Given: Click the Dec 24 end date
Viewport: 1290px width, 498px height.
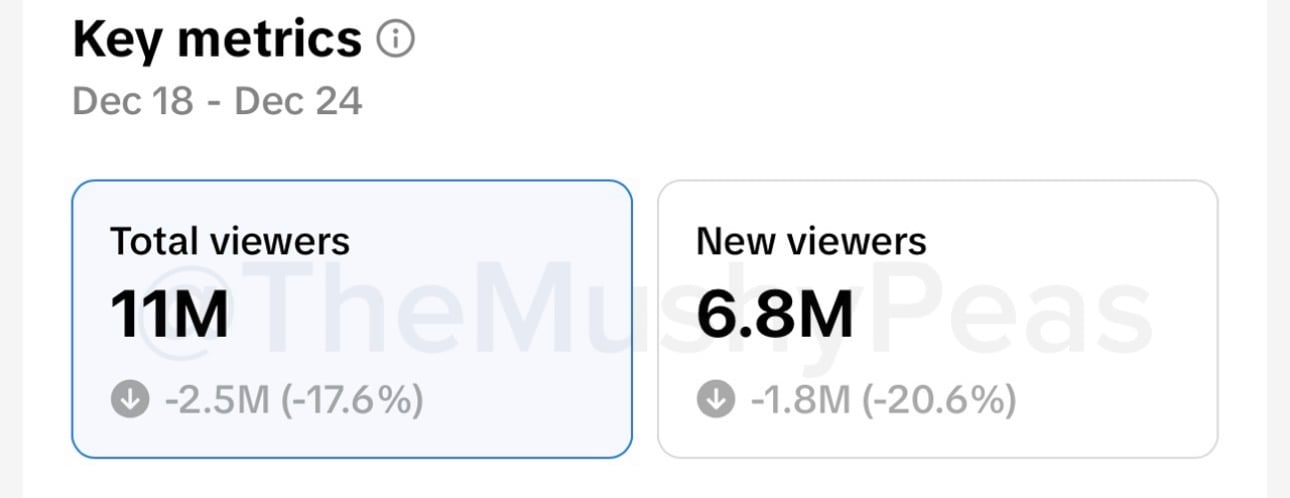Looking at the screenshot, I should tap(298, 101).
